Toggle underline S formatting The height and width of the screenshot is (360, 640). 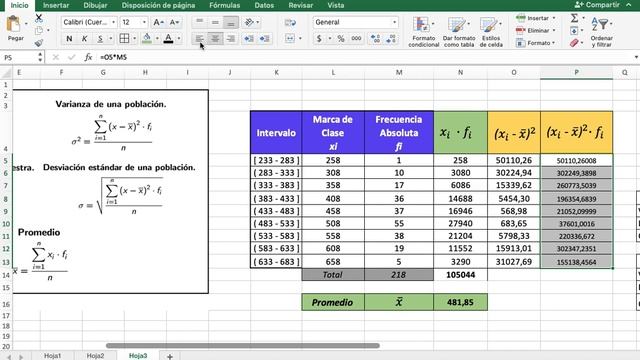tap(100, 39)
